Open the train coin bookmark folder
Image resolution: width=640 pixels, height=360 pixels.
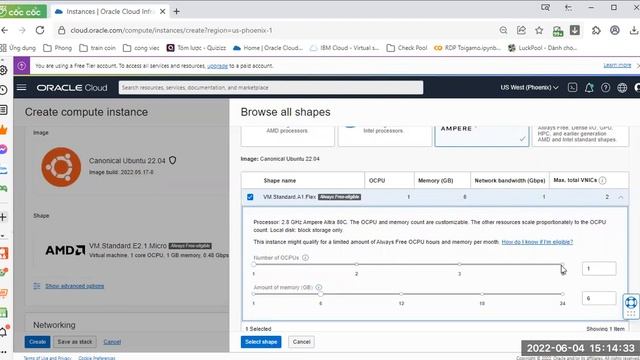pyautogui.click(x=98, y=48)
